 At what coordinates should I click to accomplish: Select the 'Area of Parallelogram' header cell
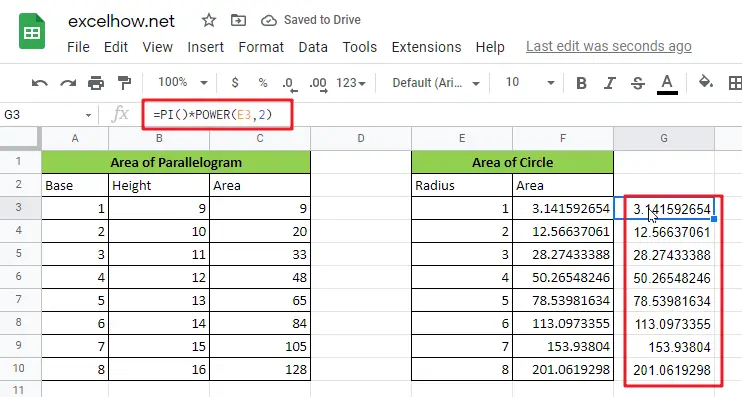[x=176, y=162]
